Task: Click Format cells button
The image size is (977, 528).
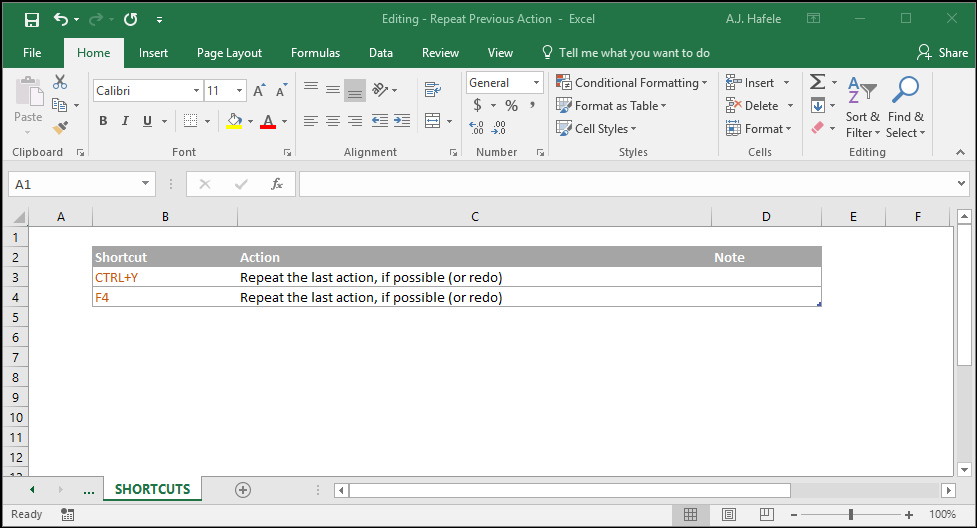Action: (758, 129)
